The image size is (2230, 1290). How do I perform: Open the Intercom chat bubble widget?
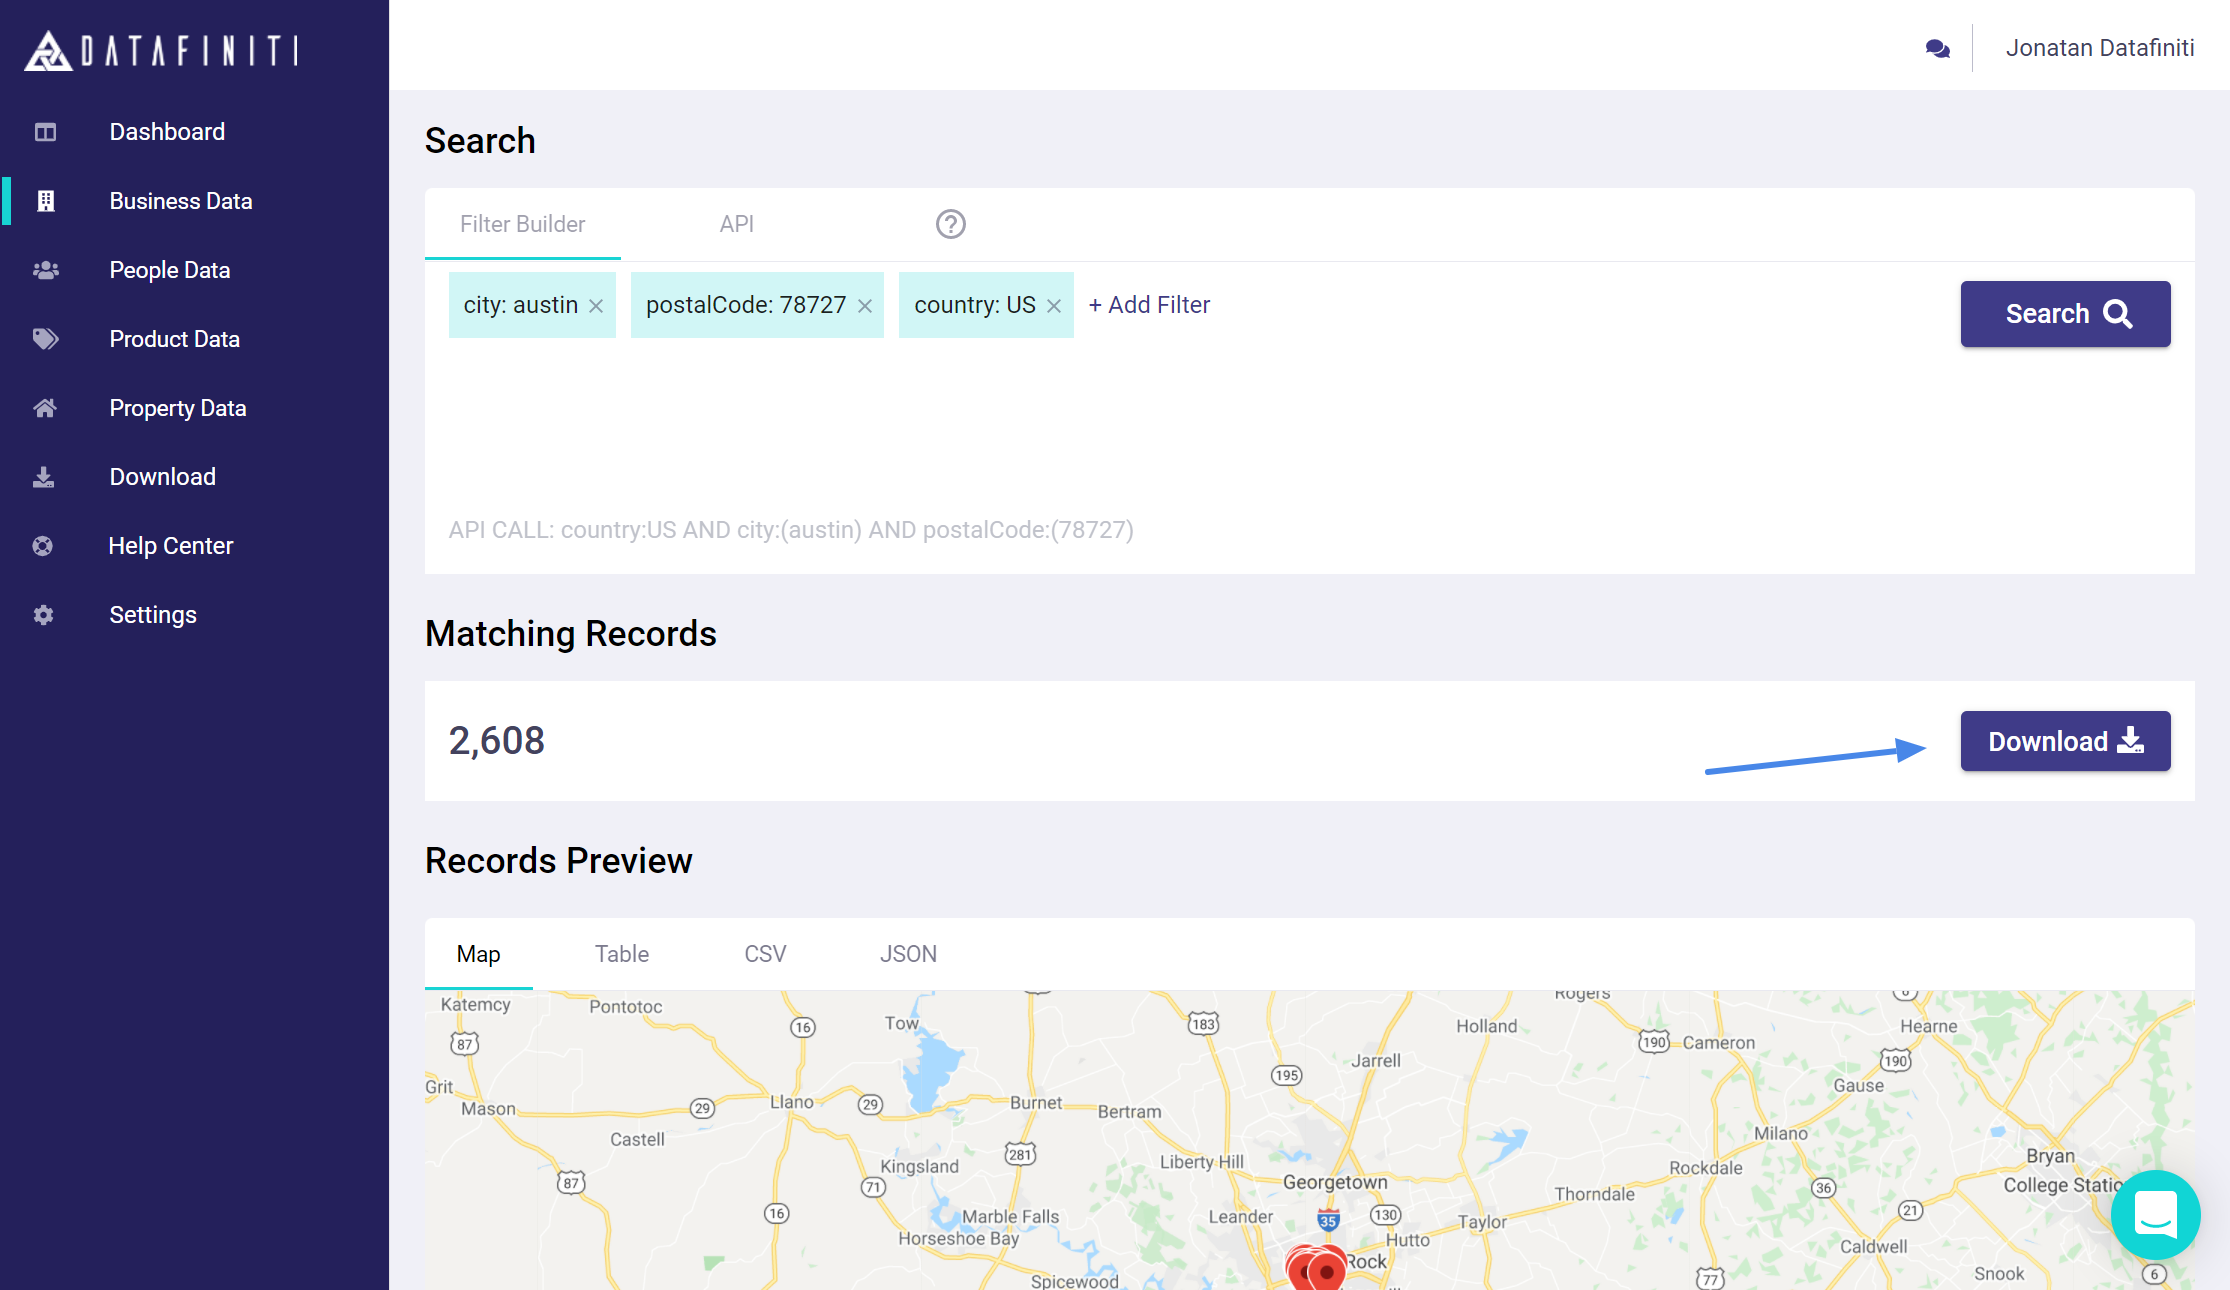2155,1214
